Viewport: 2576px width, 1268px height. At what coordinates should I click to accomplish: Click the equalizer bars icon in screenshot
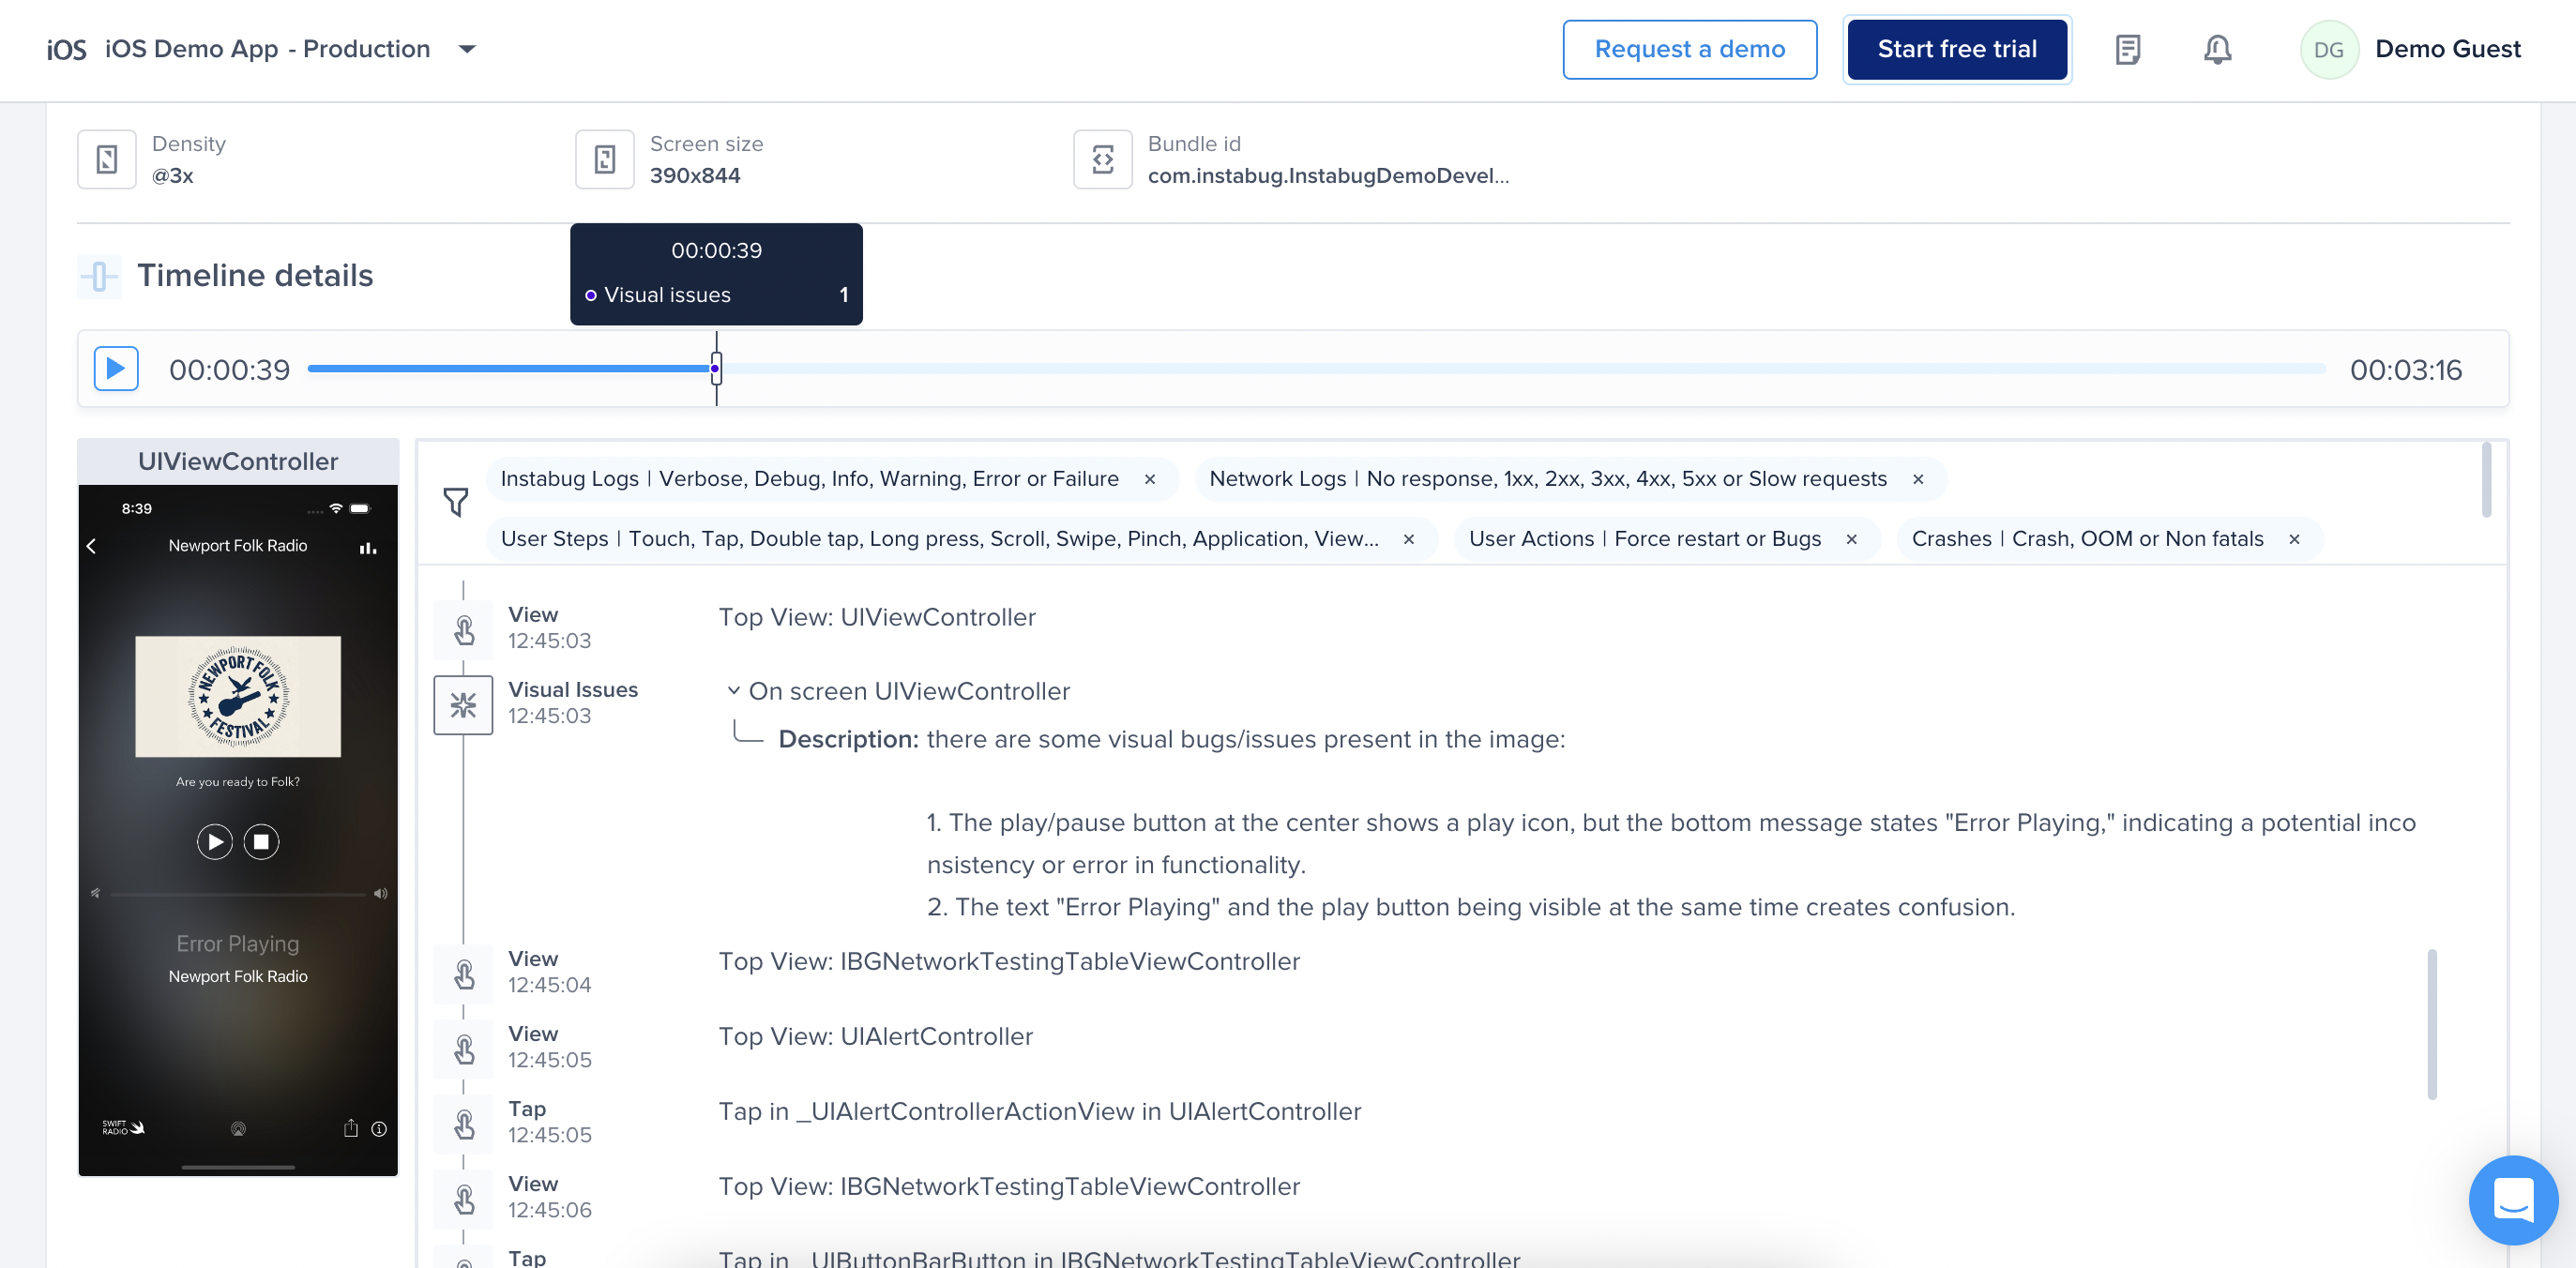(368, 547)
